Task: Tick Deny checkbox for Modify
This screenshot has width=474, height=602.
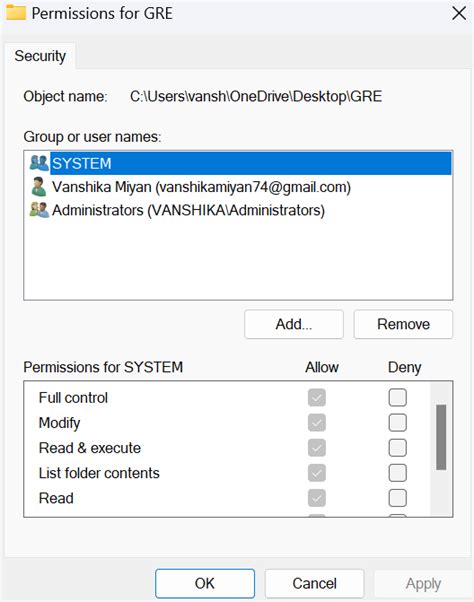Action: pyautogui.click(x=397, y=423)
